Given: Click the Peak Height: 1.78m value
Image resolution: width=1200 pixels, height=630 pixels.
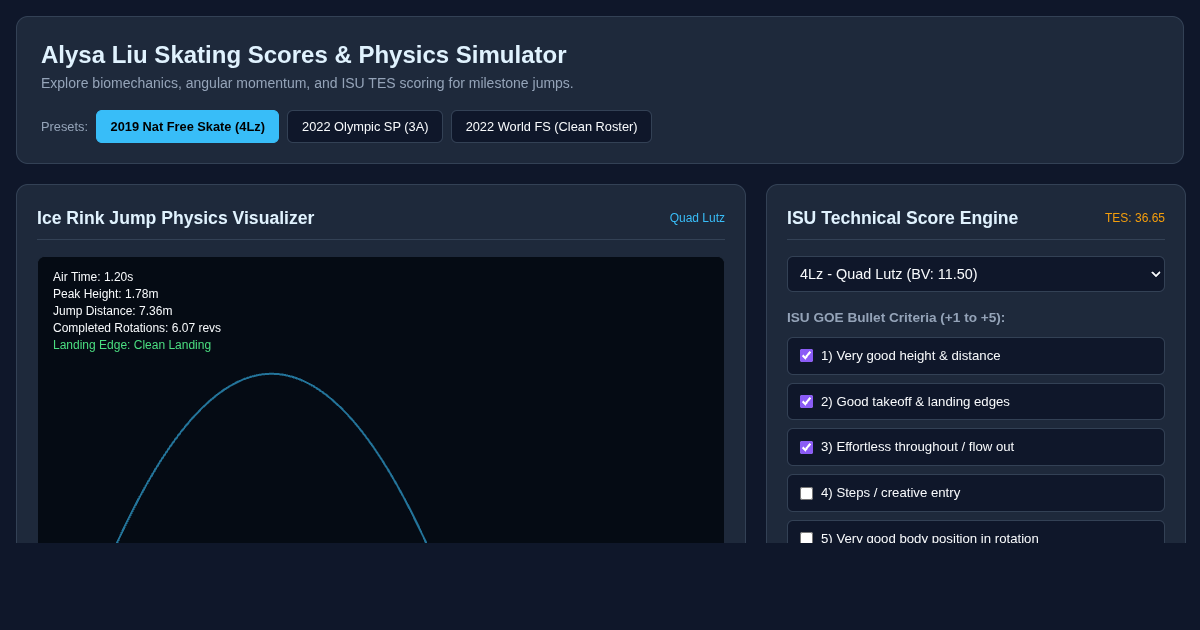Looking at the screenshot, I should coord(106,294).
